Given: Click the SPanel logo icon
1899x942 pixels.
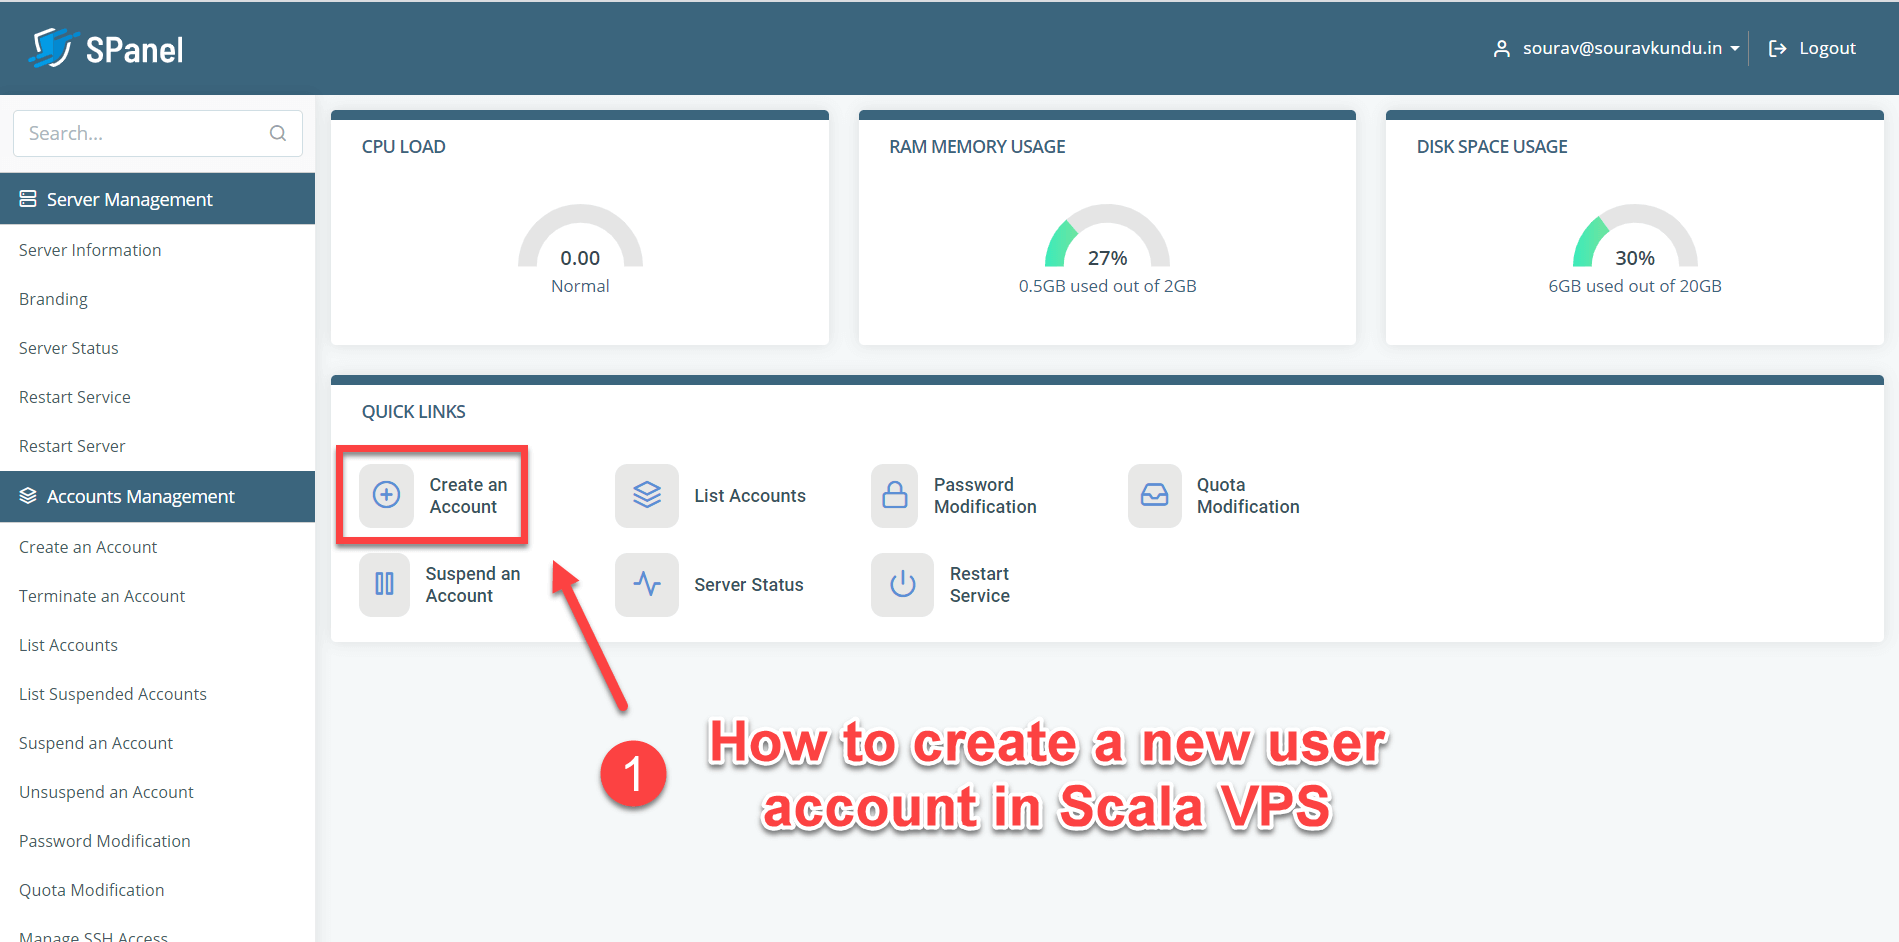Looking at the screenshot, I should 52,48.
